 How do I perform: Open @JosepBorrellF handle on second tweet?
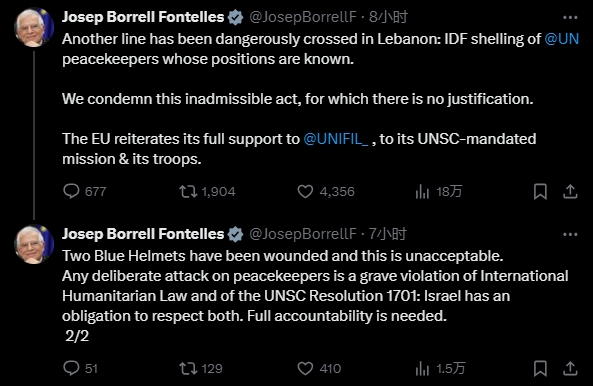[x=303, y=234]
